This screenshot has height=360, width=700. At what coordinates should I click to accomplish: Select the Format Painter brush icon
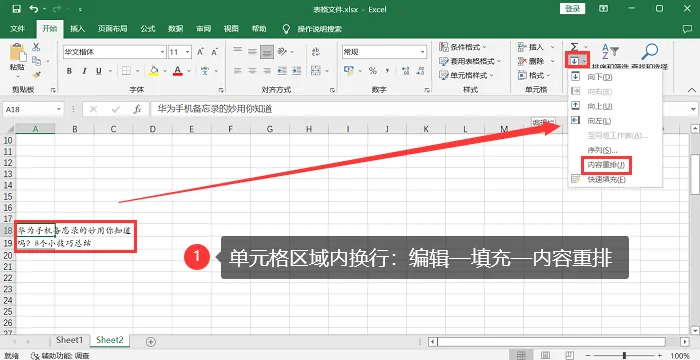(37, 74)
